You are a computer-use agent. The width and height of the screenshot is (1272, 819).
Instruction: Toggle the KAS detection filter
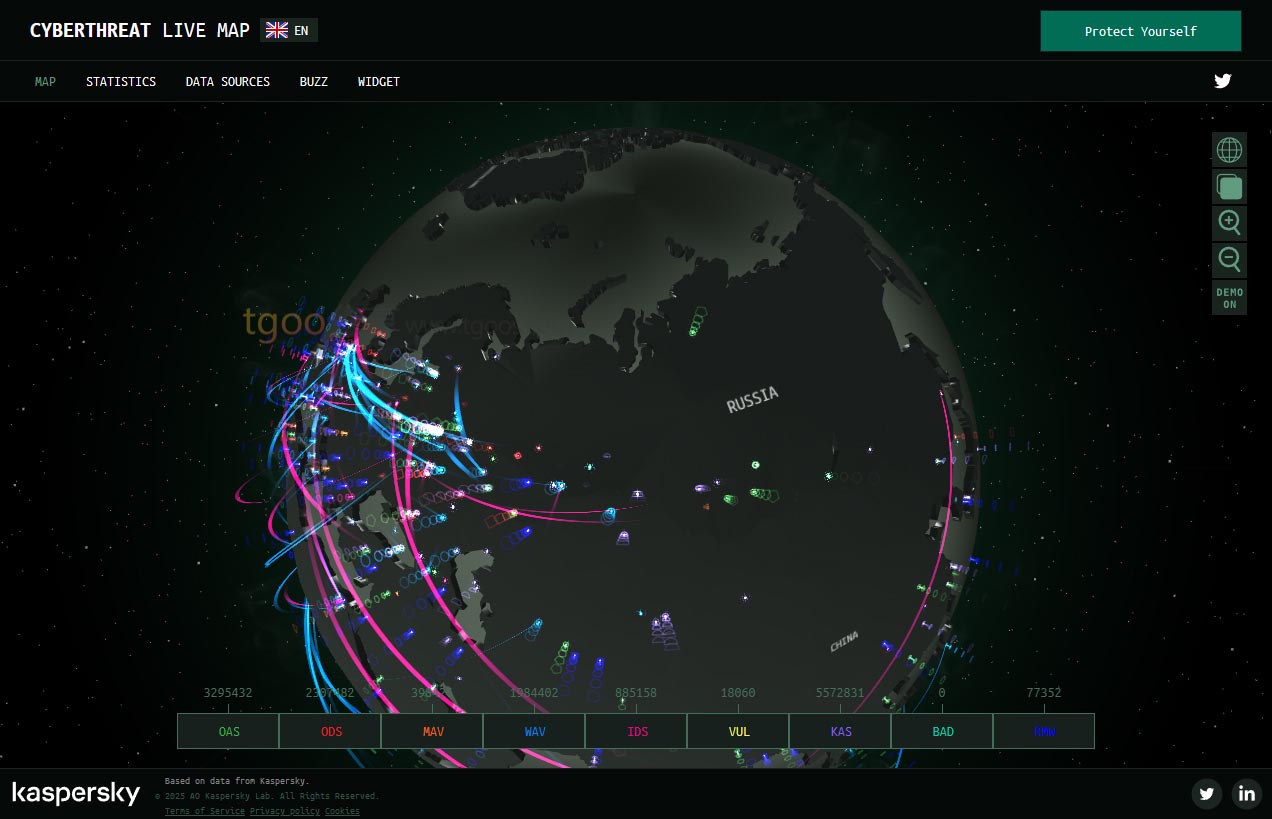841,731
